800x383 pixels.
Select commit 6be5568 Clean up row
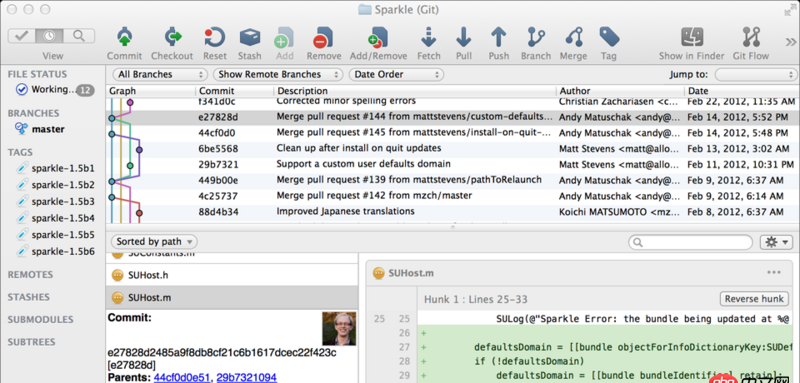tap(452, 149)
